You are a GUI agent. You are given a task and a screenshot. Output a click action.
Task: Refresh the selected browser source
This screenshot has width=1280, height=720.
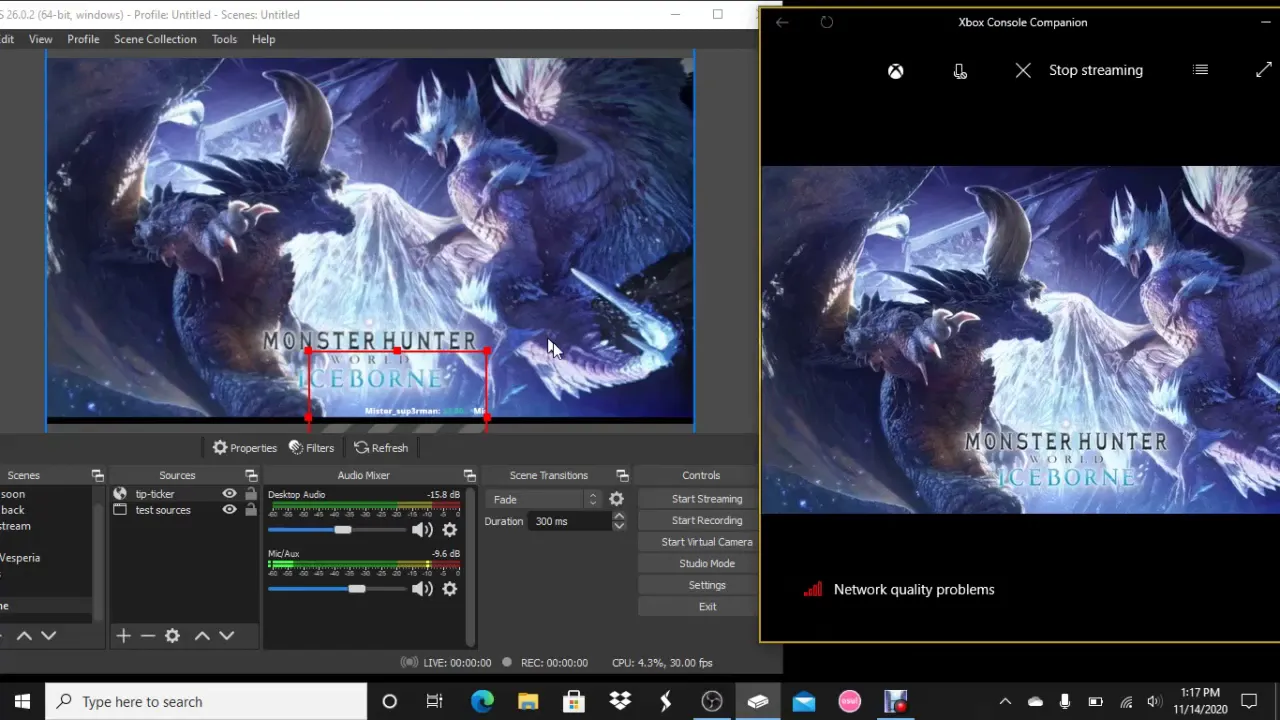[381, 448]
